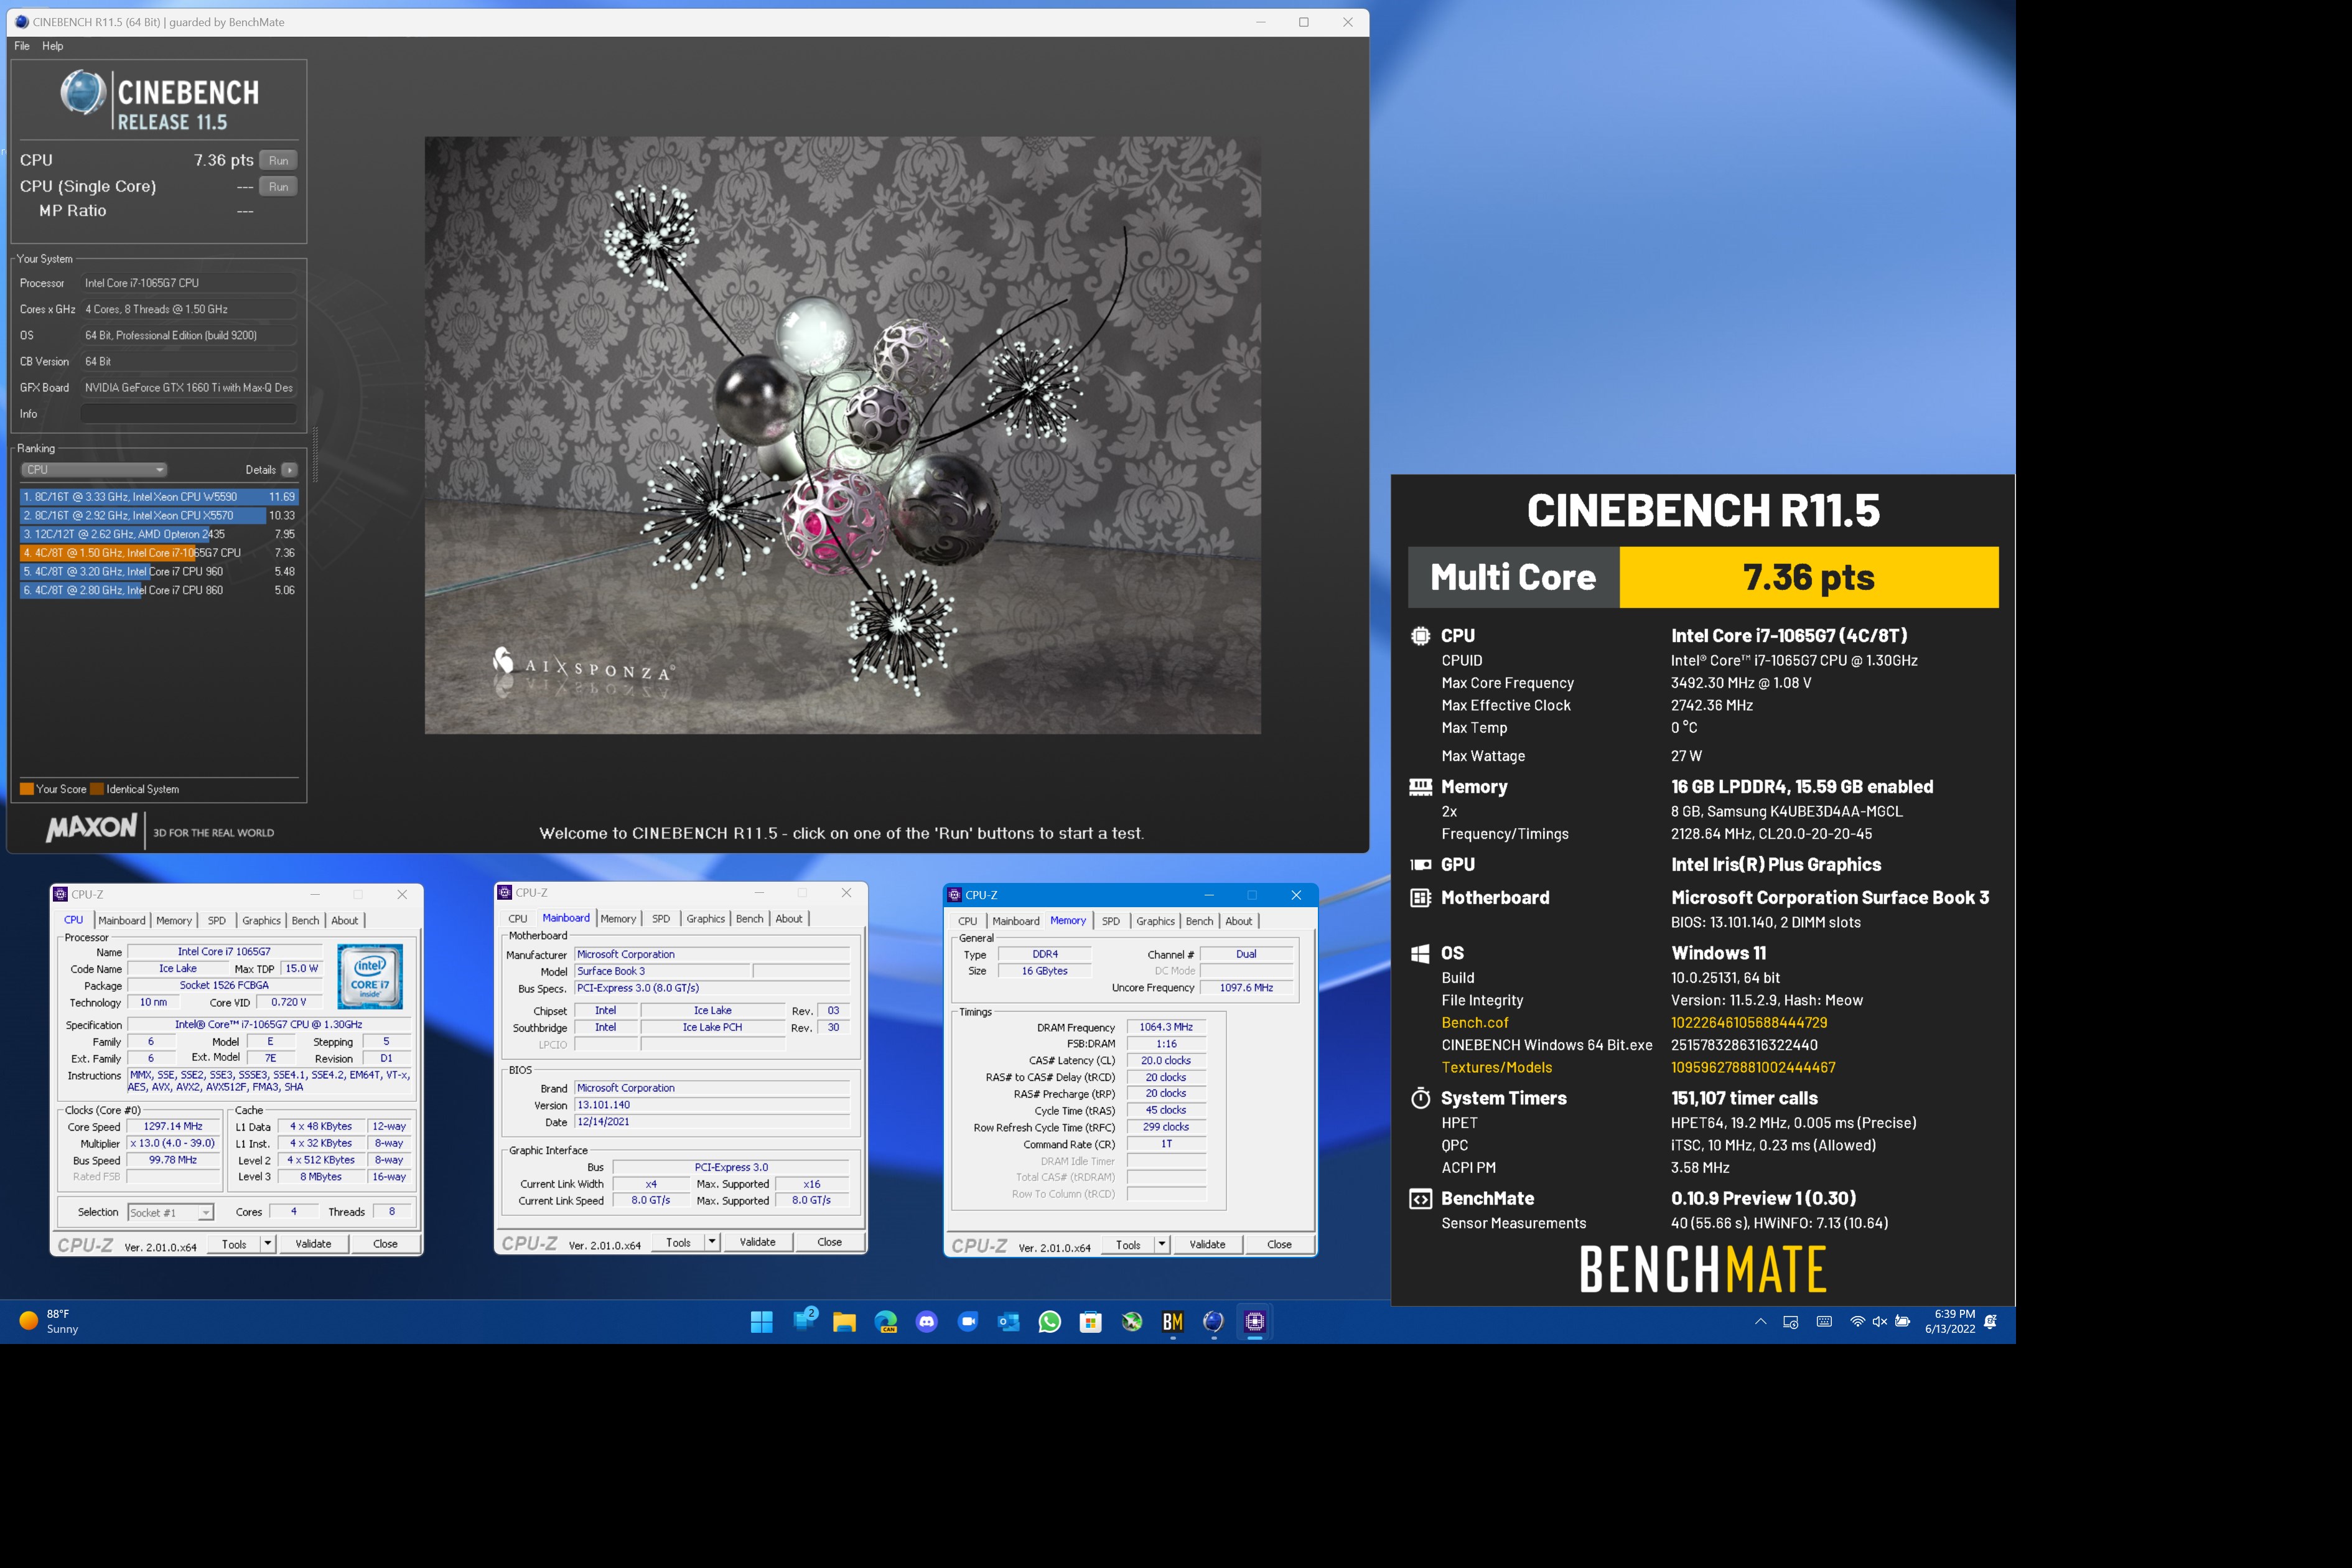This screenshot has width=2352, height=1568.
Task: Click the display cast tray icon
Action: 1791,1322
